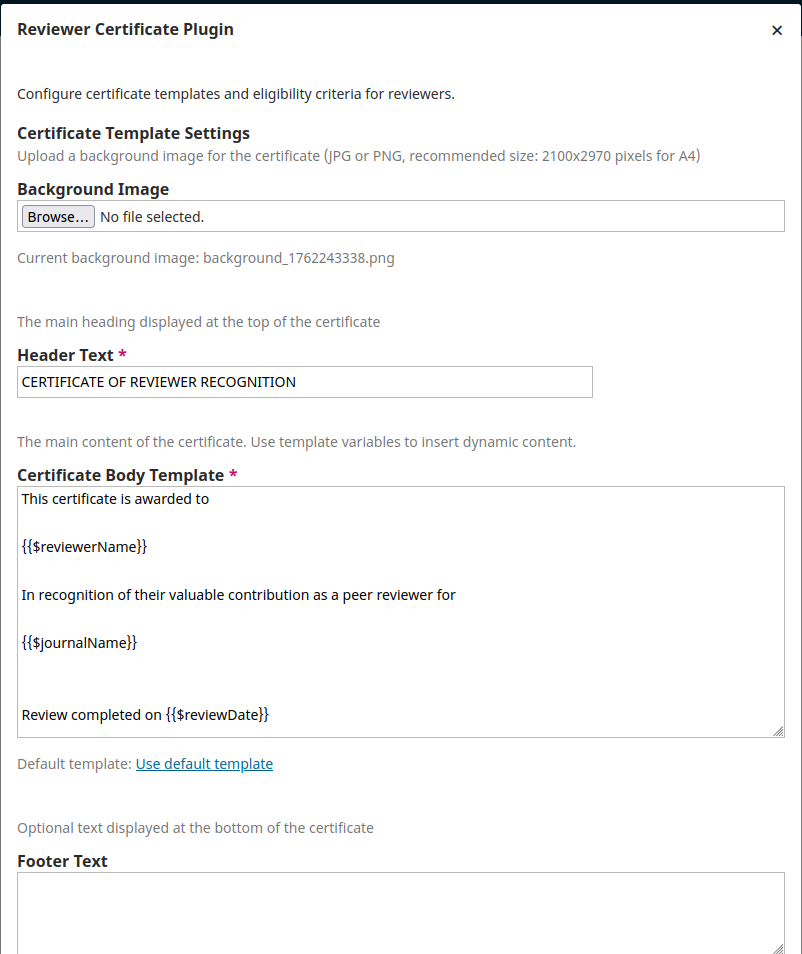802x954 pixels.
Task: Open the "Use default template" link
Action: pyautogui.click(x=204, y=764)
